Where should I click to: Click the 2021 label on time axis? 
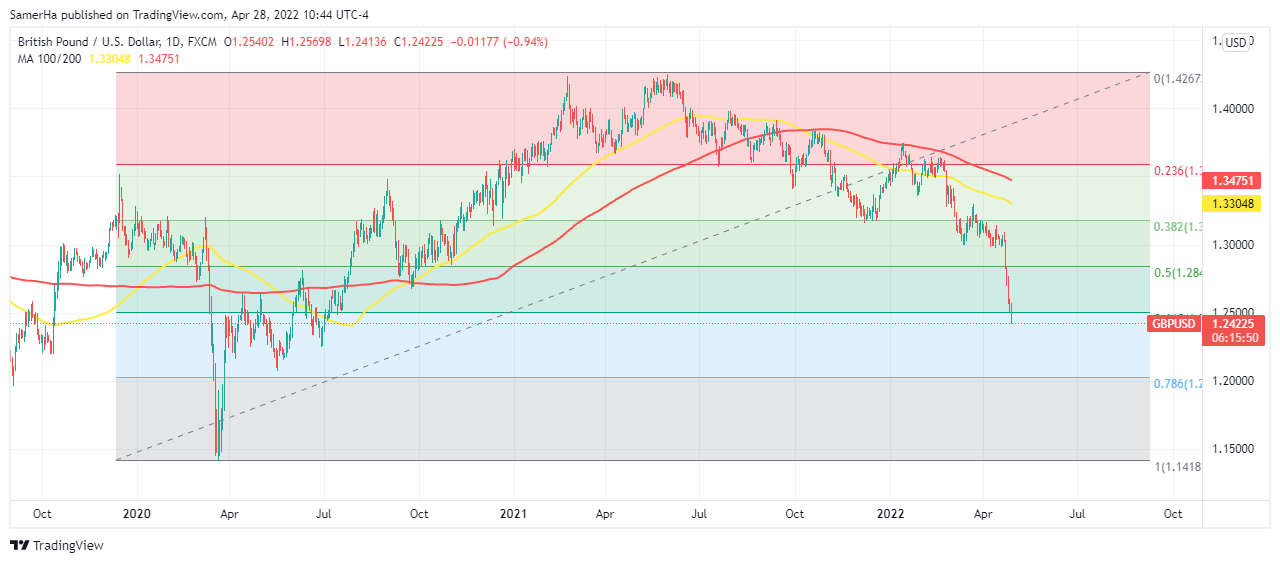click(514, 514)
